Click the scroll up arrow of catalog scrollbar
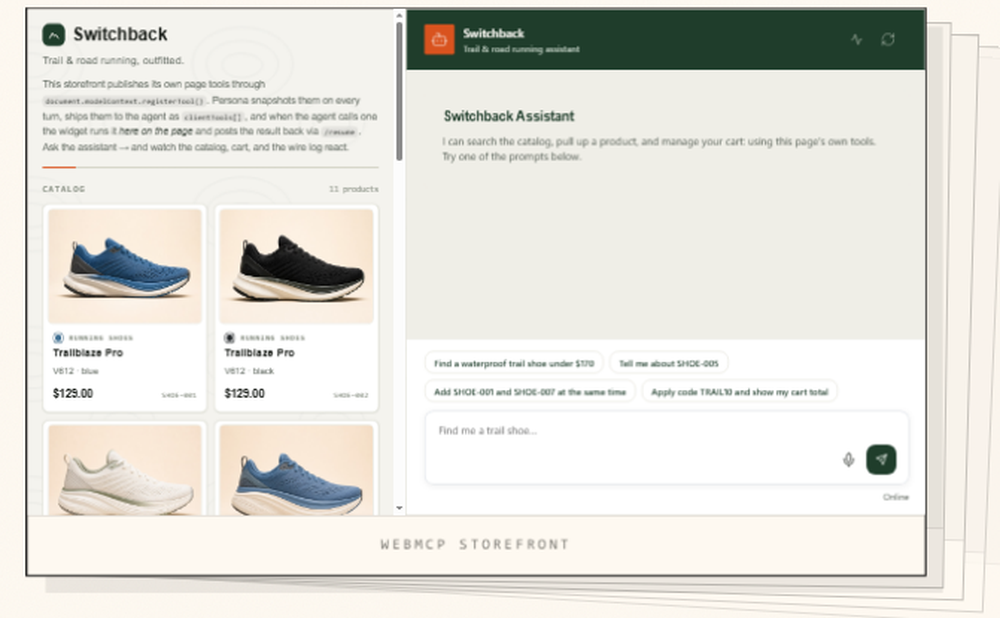This screenshot has height=618, width=1000. tap(399, 15)
